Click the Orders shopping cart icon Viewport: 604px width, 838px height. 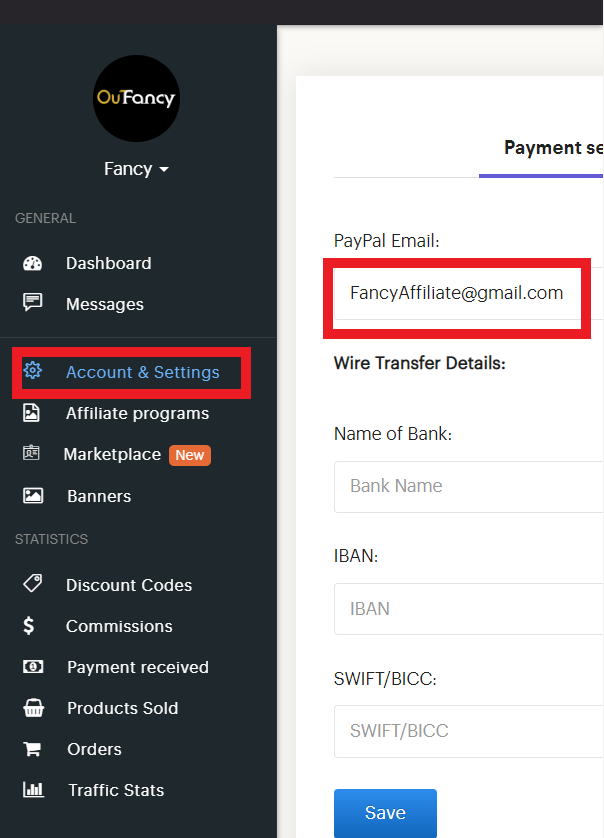pyautogui.click(x=32, y=749)
